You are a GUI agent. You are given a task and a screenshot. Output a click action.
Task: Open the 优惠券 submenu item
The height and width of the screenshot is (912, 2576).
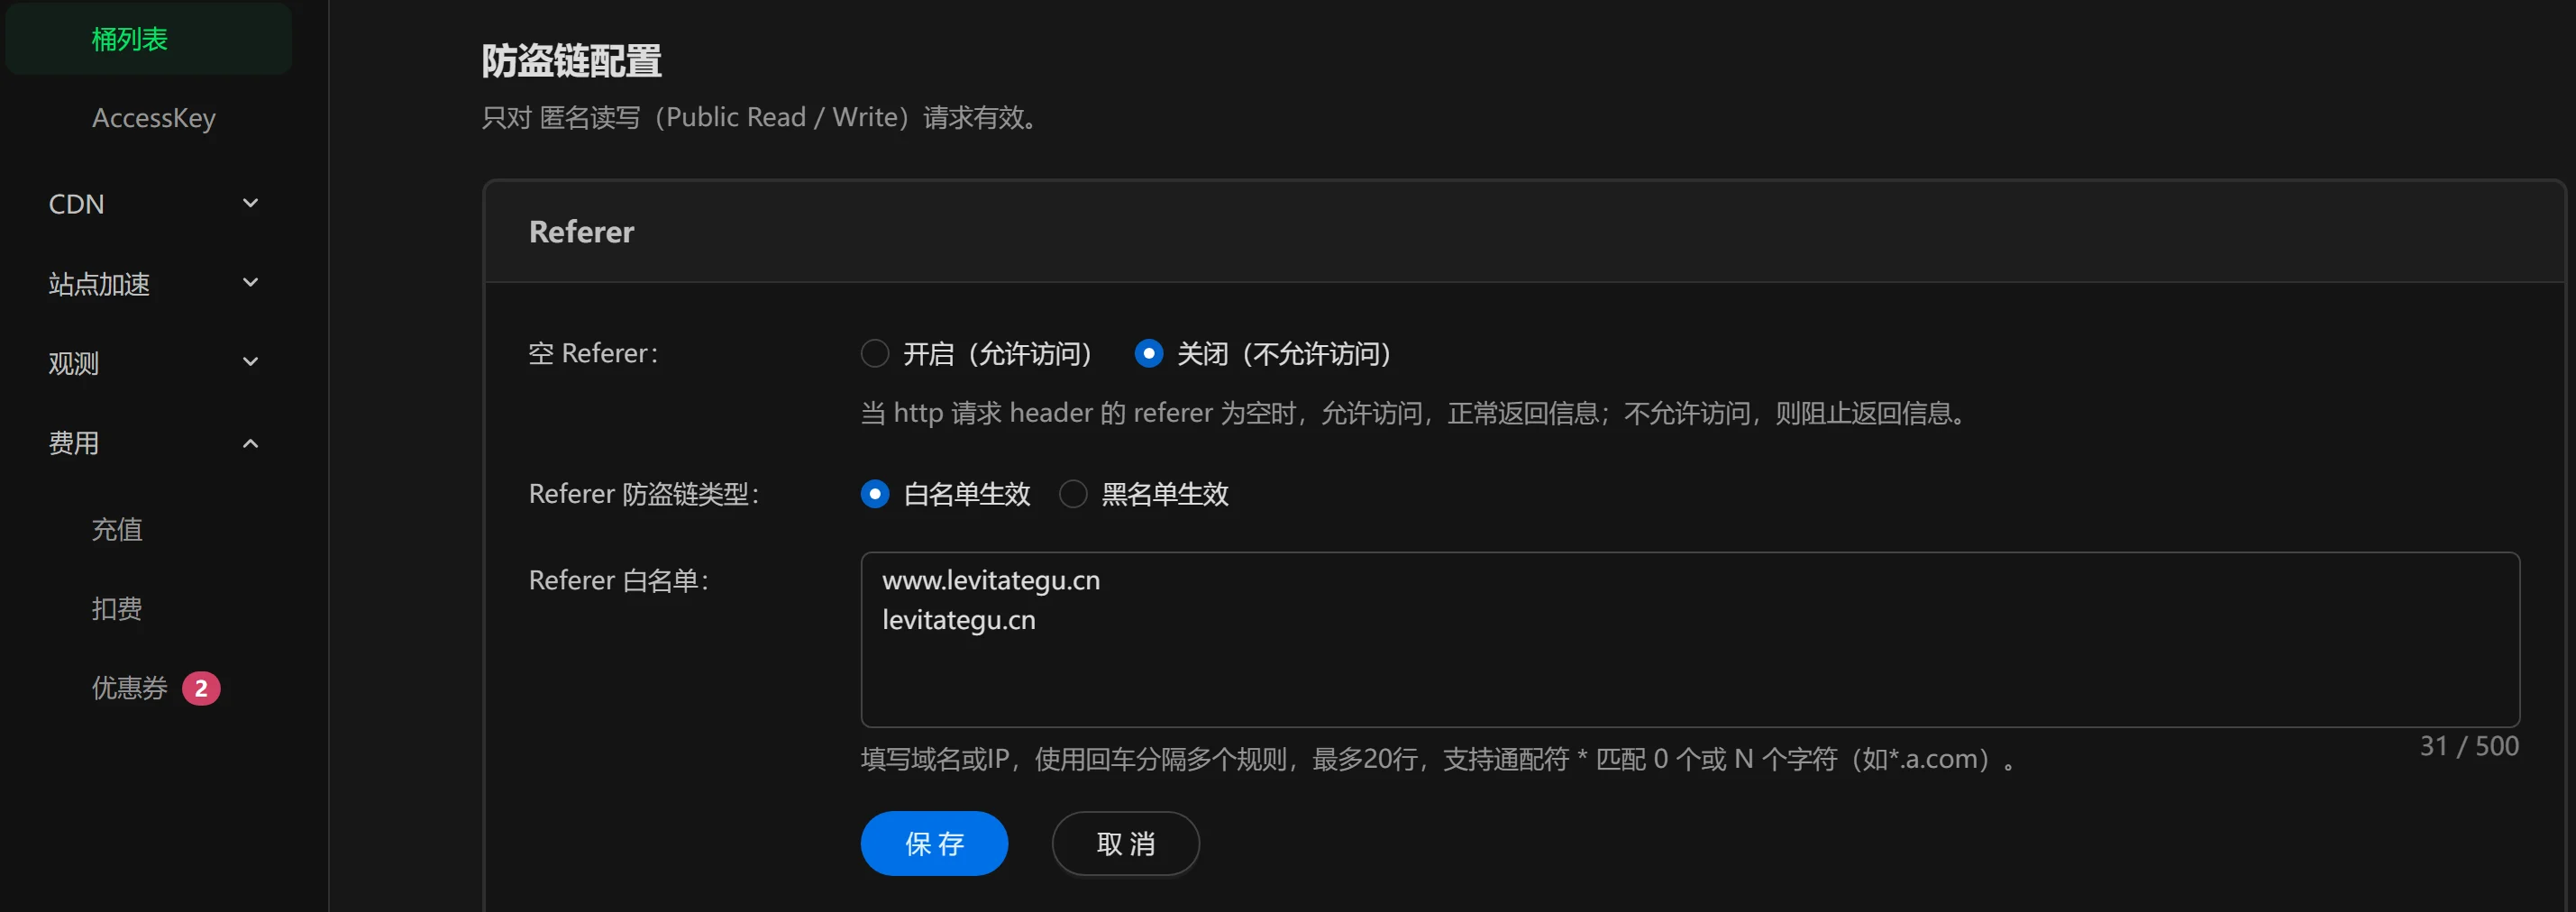(130, 688)
